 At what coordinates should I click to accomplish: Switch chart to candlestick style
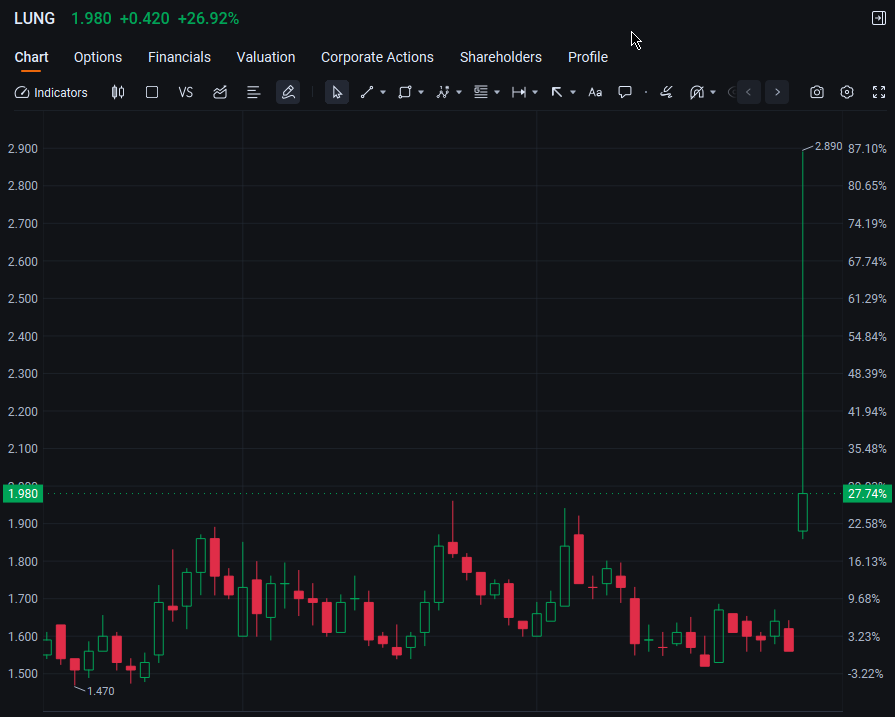pyautogui.click(x=118, y=92)
